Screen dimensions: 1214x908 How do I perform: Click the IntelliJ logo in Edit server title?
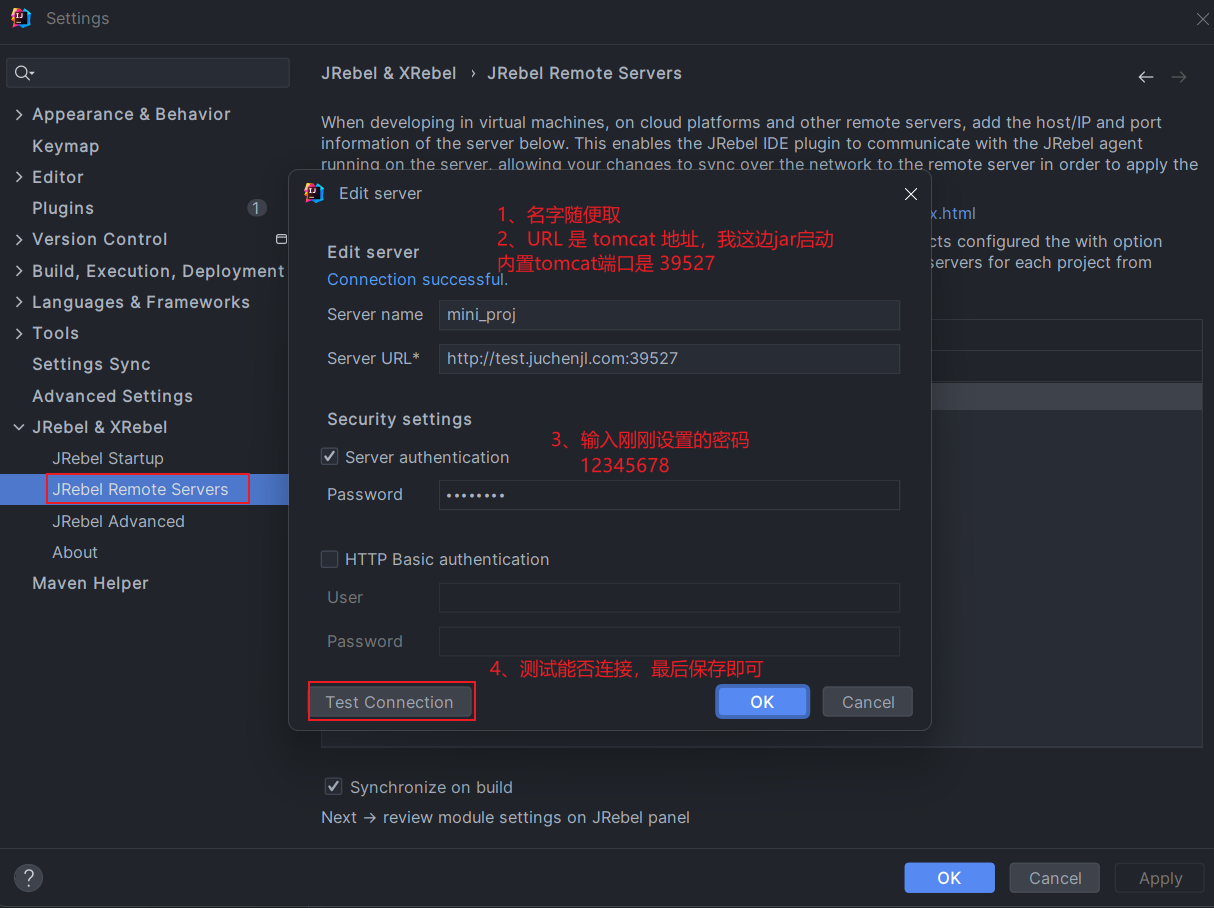pos(314,193)
